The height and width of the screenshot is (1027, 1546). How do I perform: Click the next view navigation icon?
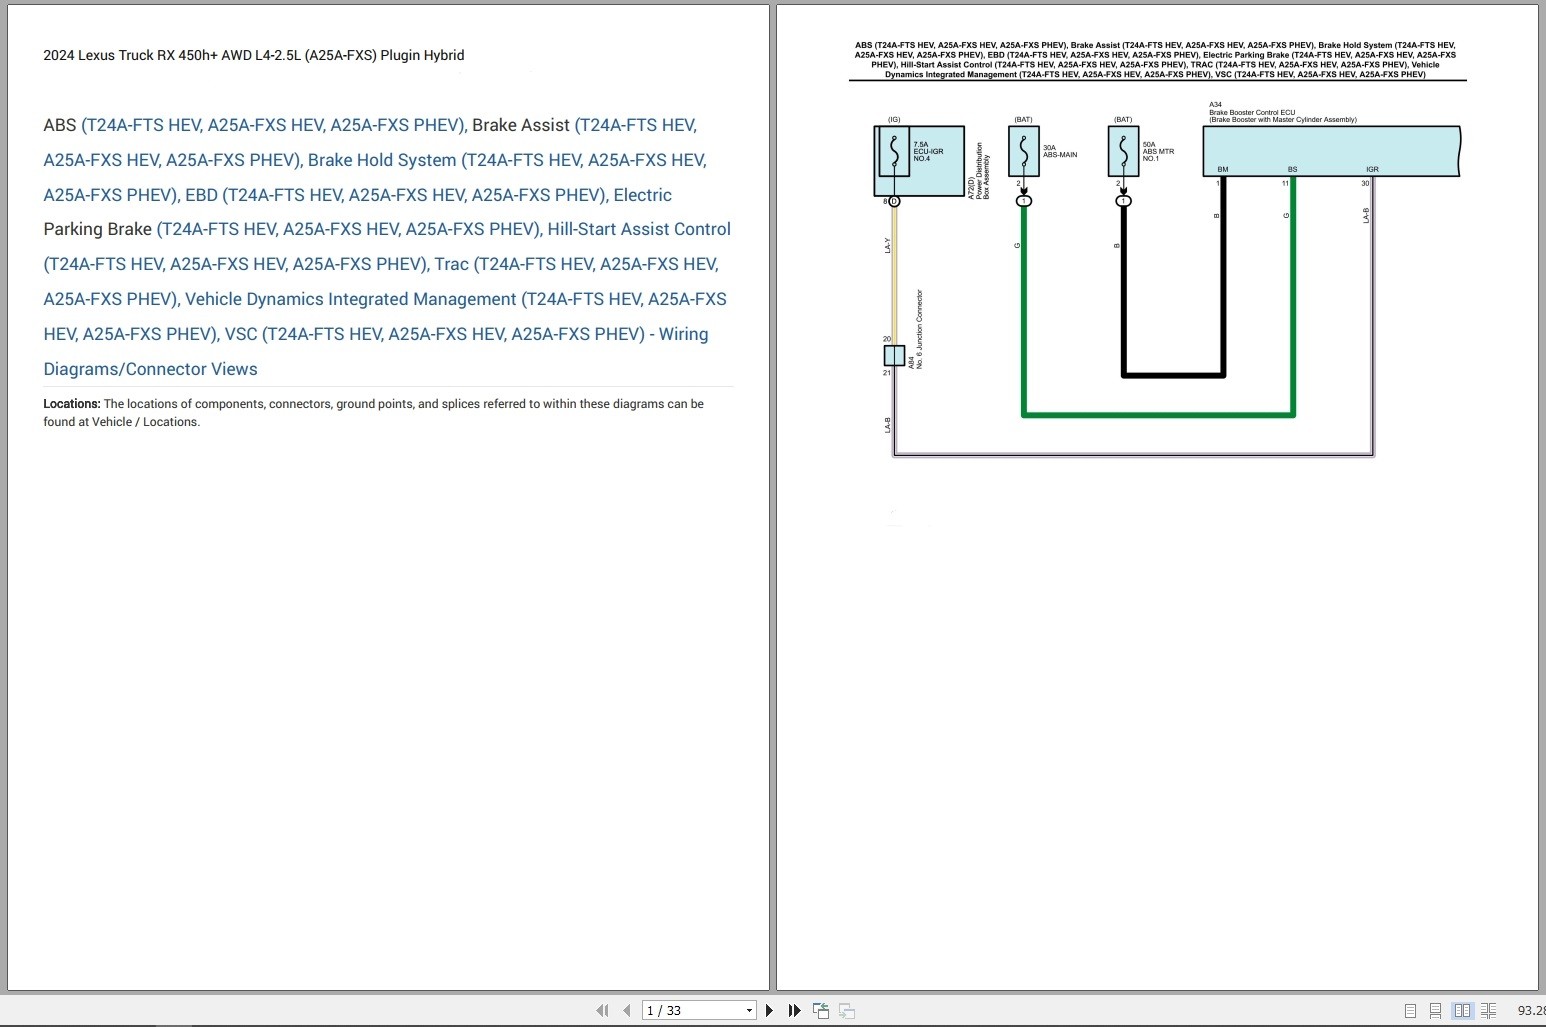tap(847, 1011)
